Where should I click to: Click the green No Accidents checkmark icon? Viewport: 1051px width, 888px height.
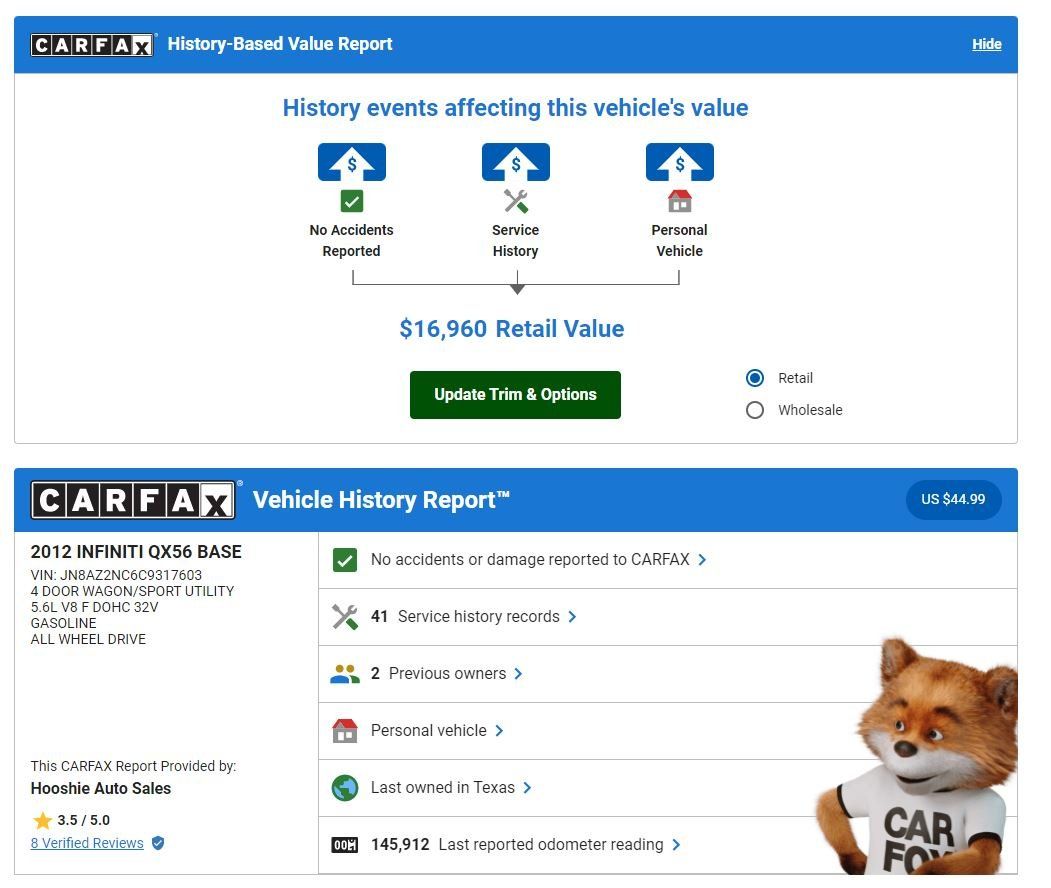[x=351, y=201]
